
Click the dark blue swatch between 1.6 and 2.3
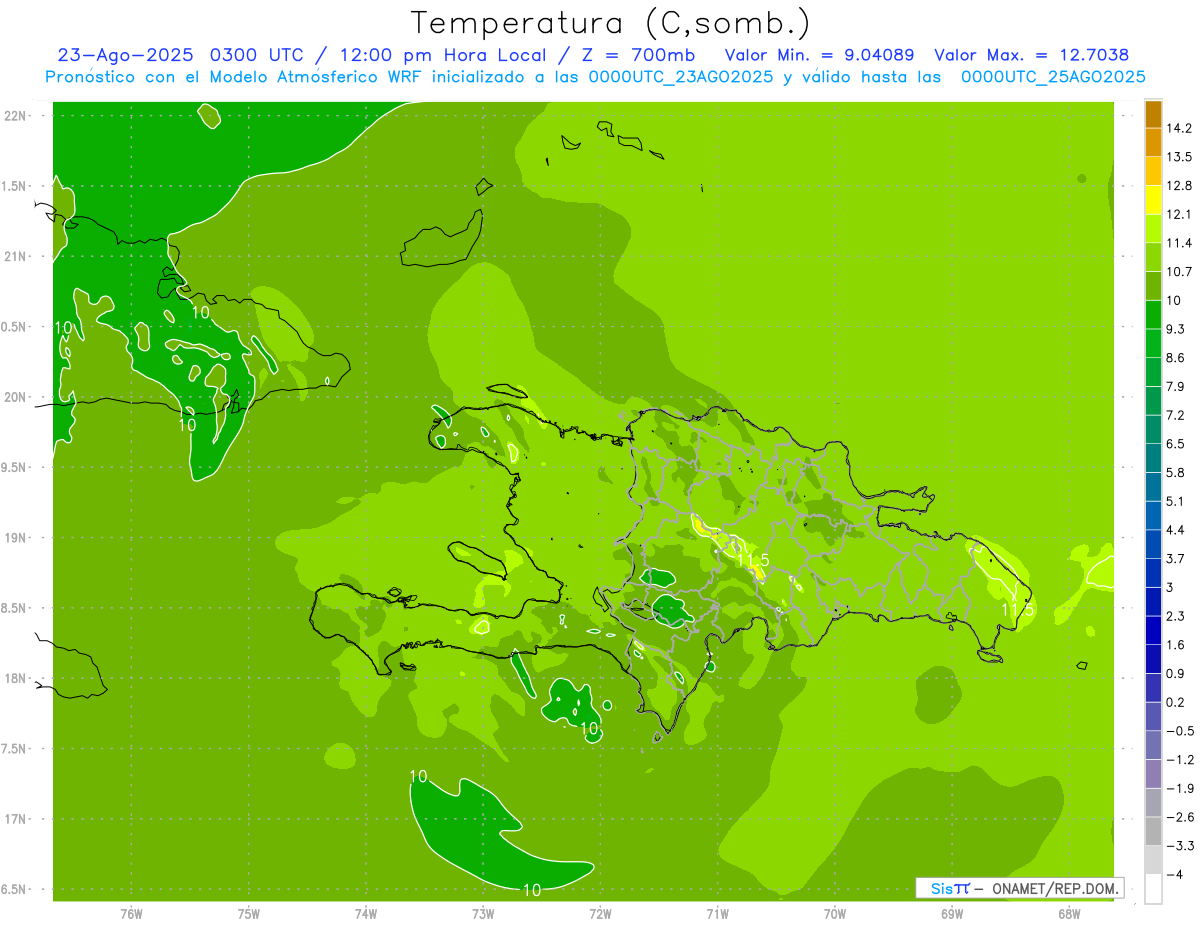[x=1153, y=630]
